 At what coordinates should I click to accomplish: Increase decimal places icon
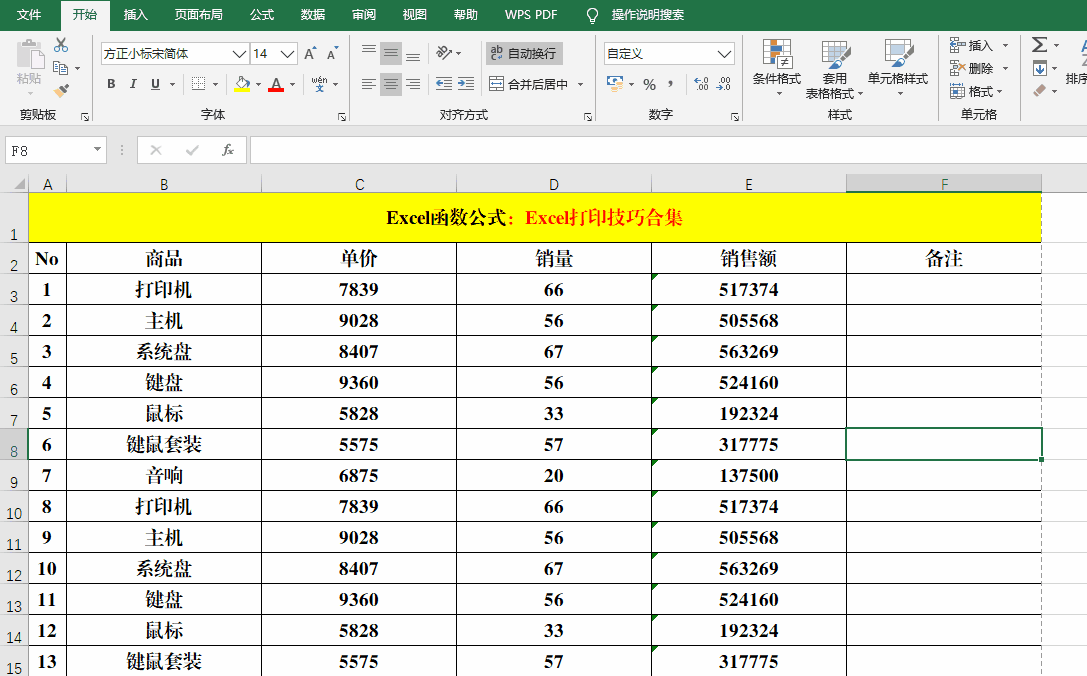(702, 84)
